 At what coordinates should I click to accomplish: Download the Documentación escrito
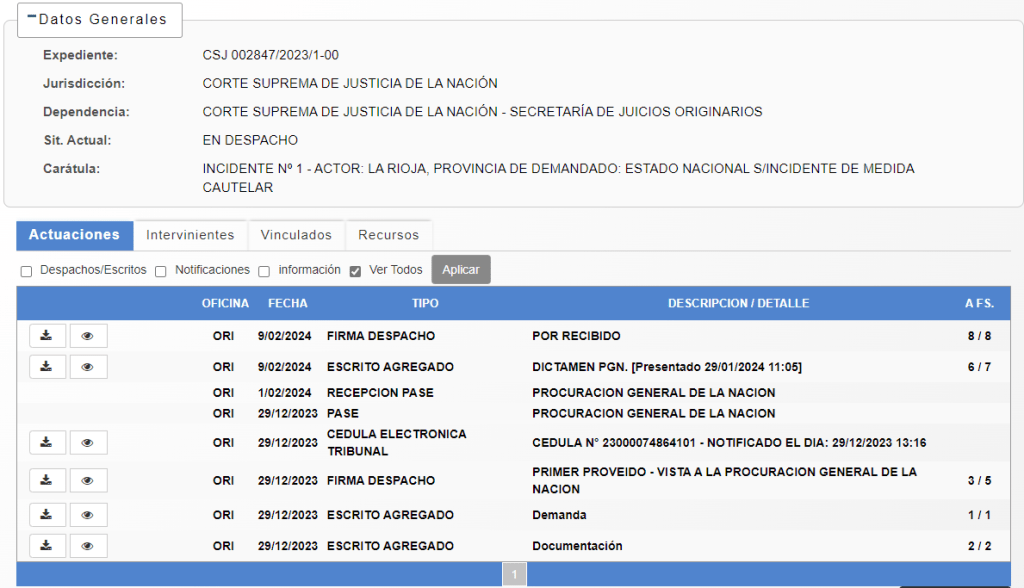pos(47,546)
